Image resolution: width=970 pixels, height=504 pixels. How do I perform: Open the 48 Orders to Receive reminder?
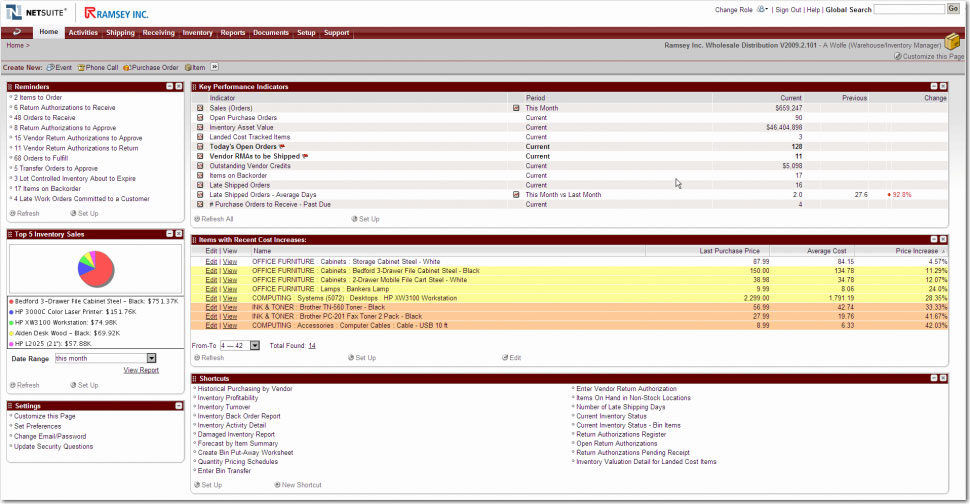tap(45, 118)
